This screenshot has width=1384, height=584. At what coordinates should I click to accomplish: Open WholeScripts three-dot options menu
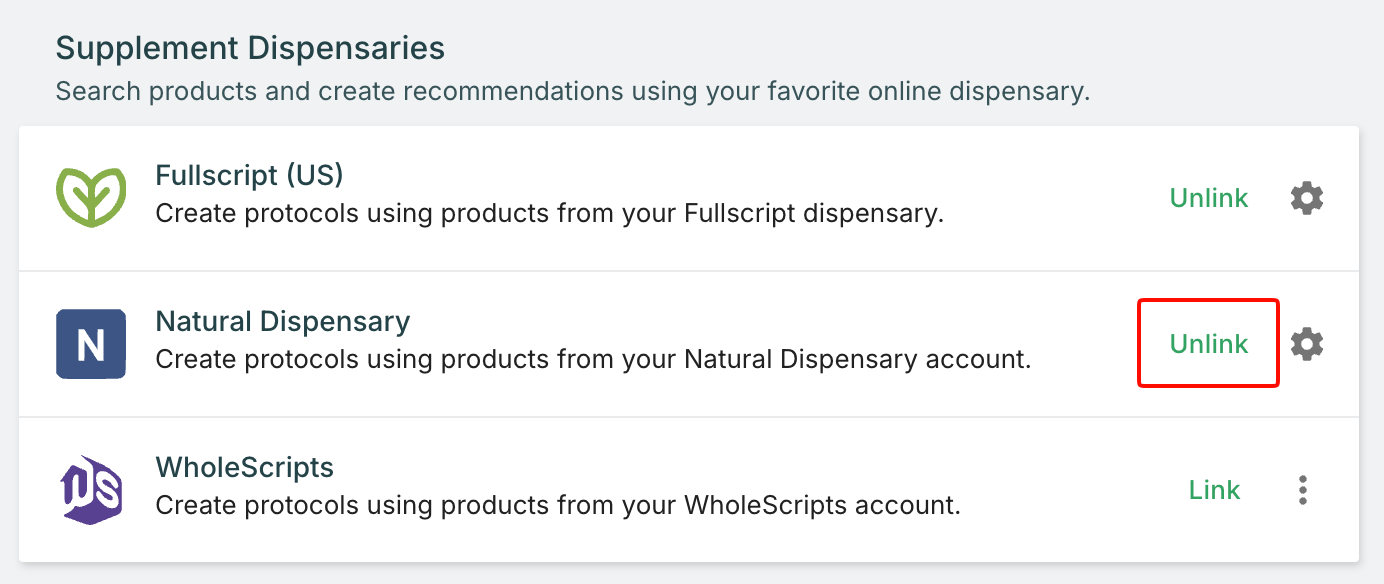point(1302,490)
